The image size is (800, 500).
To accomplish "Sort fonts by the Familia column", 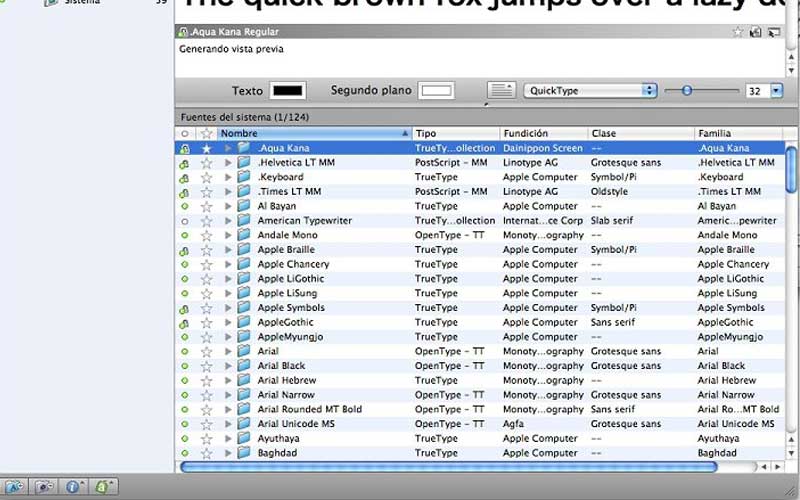I will [x=738, y=133].
